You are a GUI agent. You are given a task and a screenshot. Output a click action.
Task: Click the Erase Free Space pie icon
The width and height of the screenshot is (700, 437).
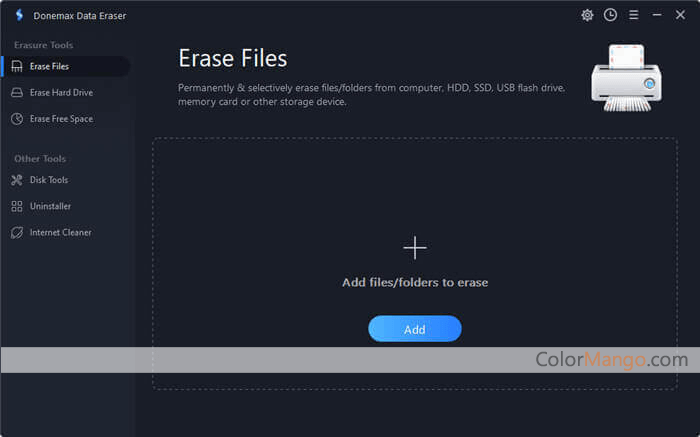point(17,119)
